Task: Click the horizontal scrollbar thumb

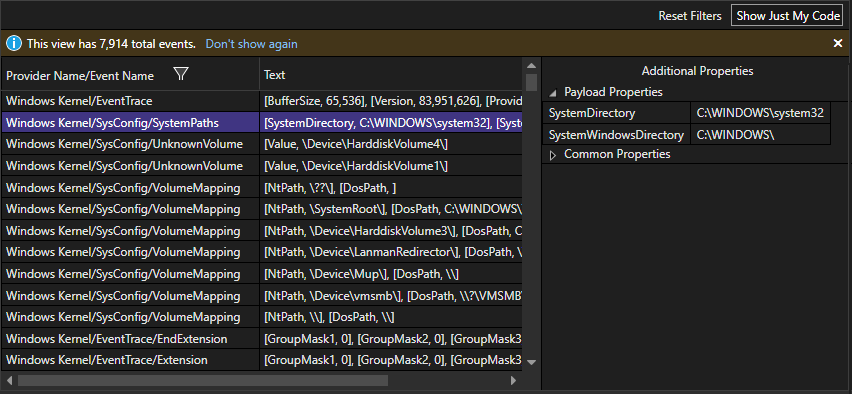Action: [203, 380]
